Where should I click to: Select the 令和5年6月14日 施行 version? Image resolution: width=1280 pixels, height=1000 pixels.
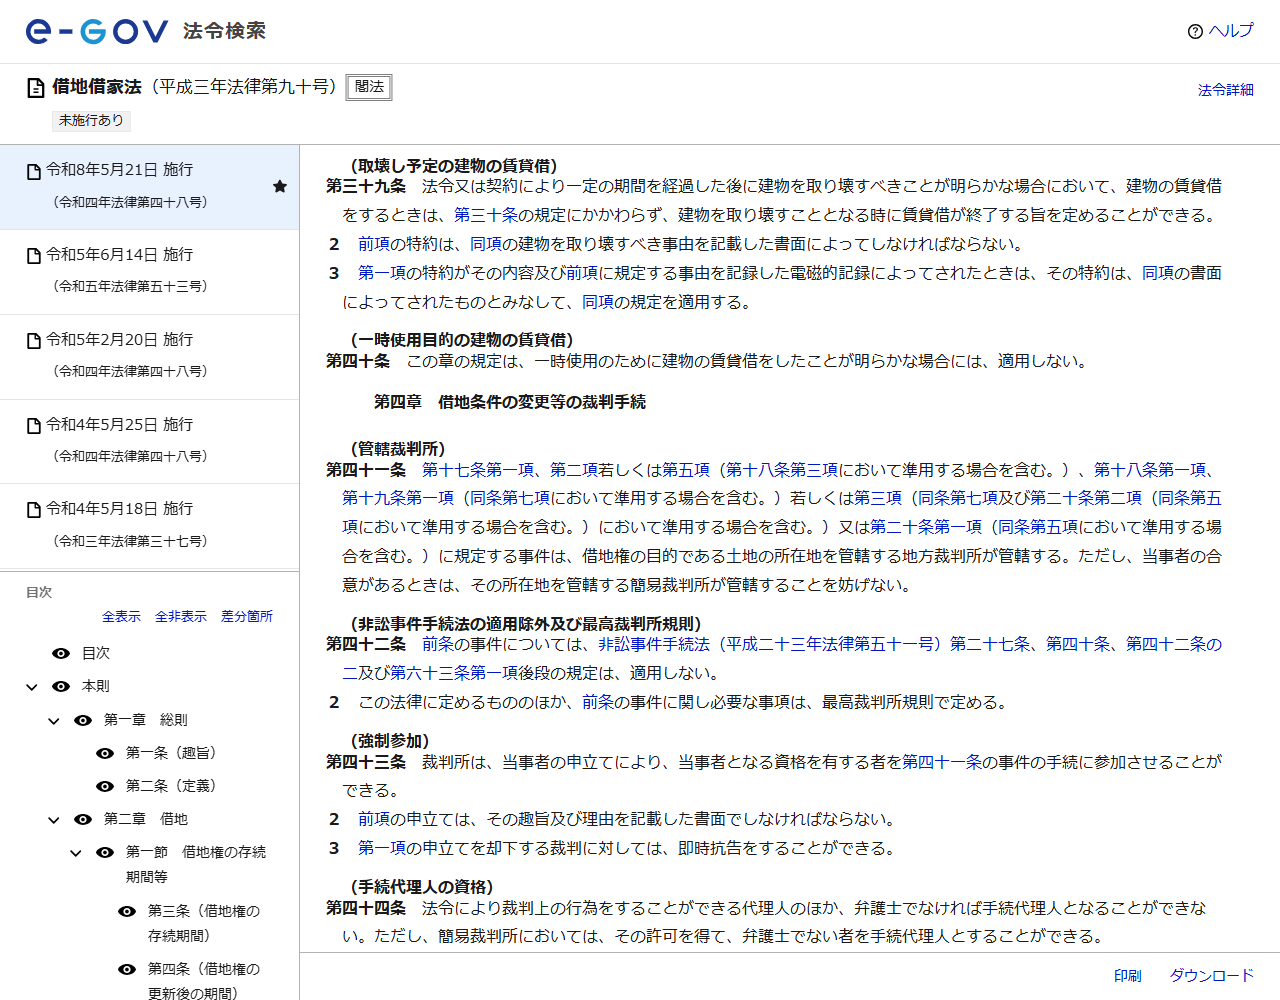(150, 272)
